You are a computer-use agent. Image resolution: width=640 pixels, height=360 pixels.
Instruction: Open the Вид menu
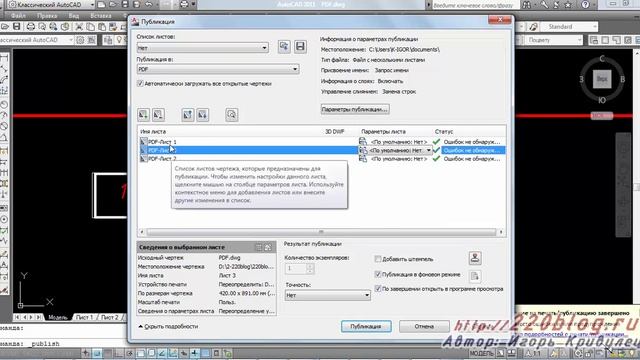[x=73, y=16]
